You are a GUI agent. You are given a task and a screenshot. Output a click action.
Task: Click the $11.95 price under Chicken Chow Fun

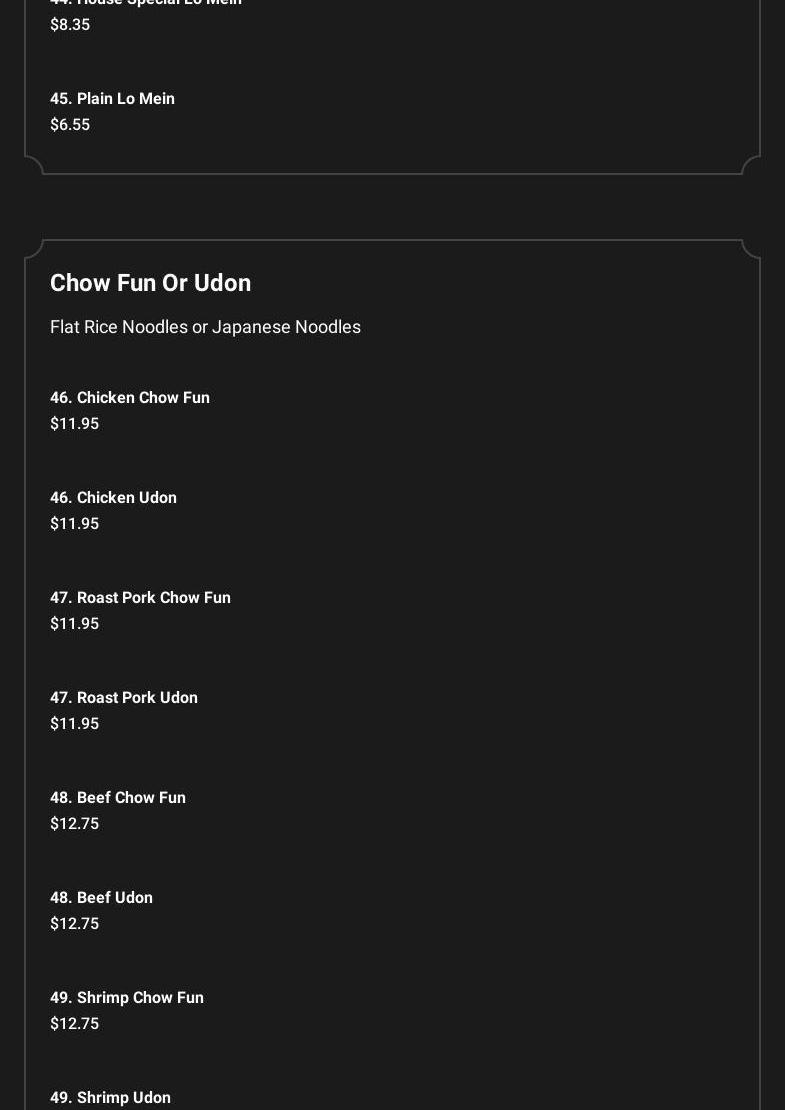(x=74, y=423)
